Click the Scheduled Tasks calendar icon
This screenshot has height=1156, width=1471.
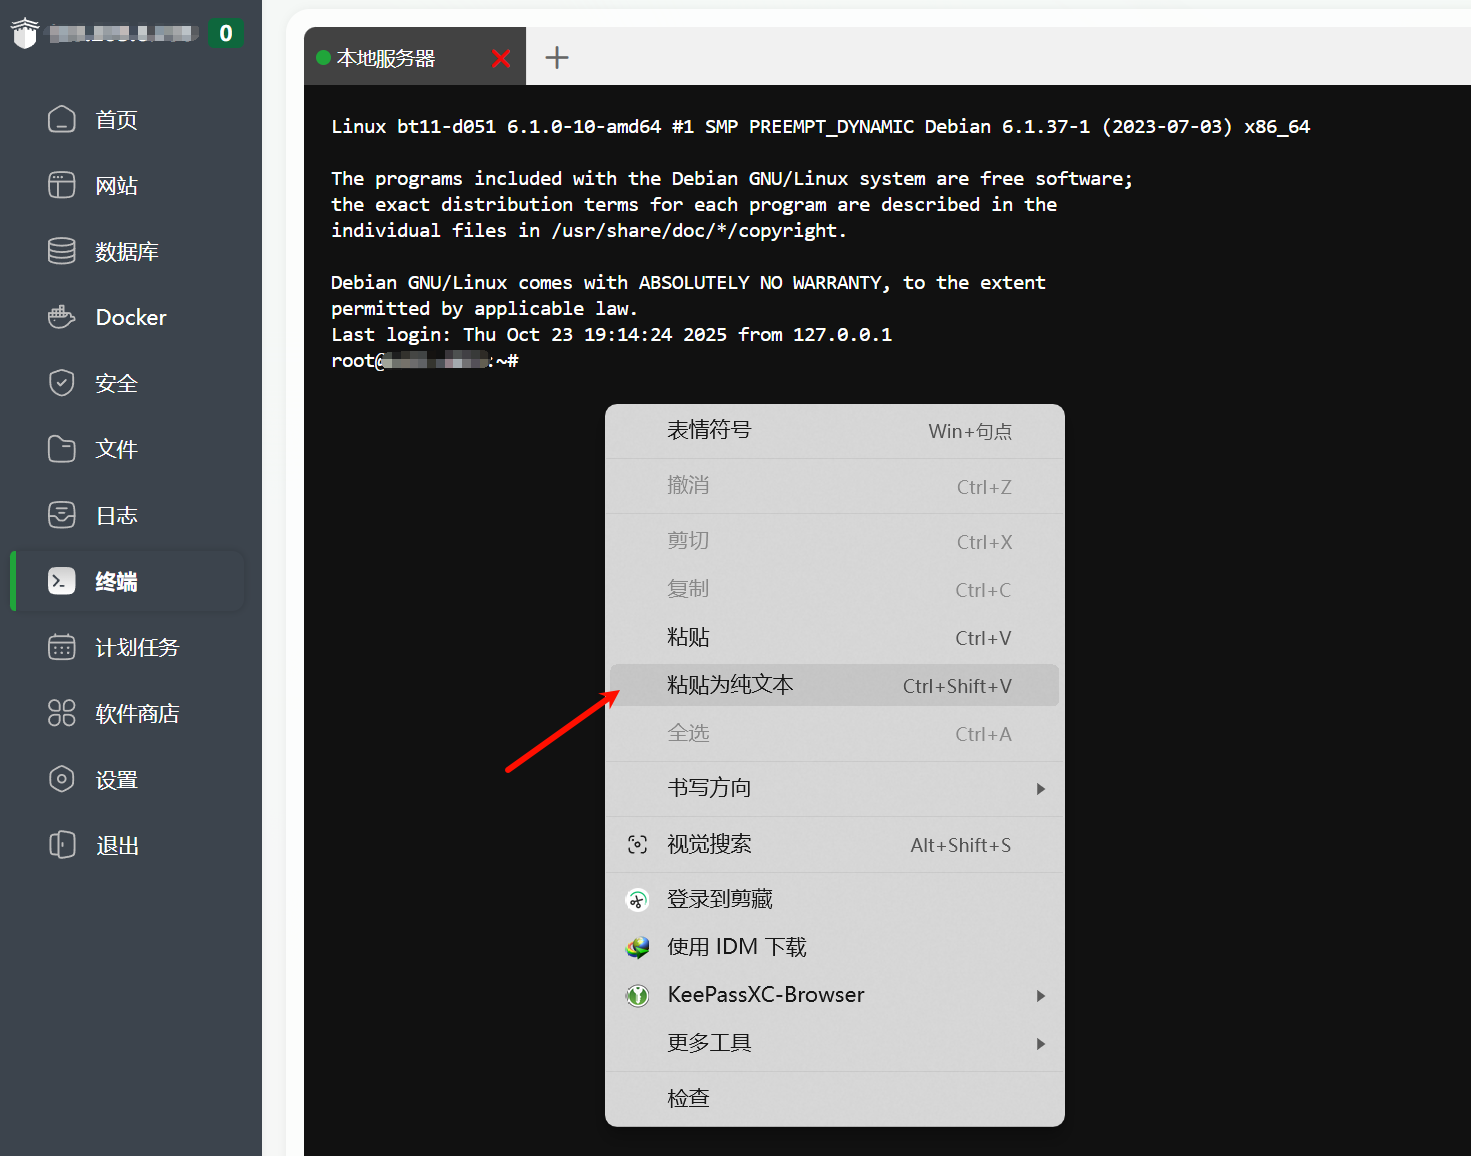point(62,648)
